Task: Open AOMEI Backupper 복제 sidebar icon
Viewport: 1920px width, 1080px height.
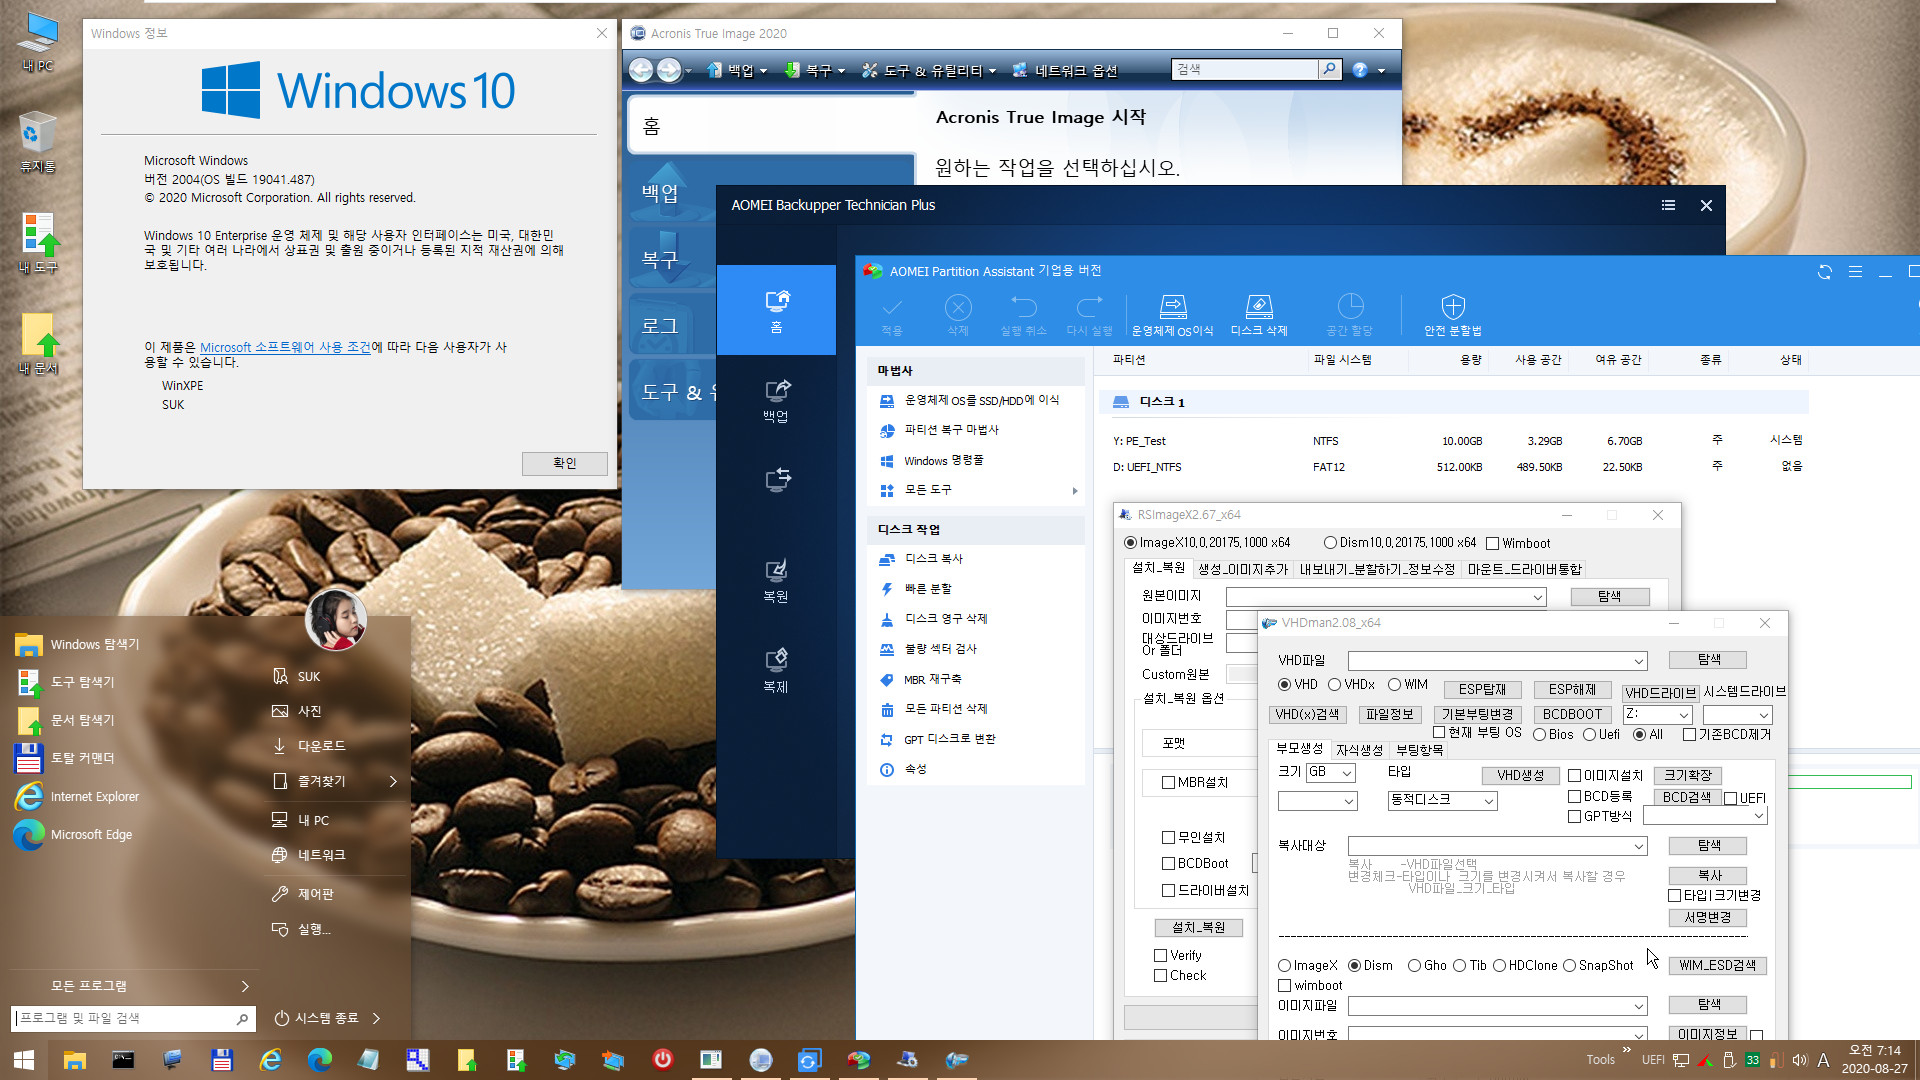Action: tap(776, 670)
